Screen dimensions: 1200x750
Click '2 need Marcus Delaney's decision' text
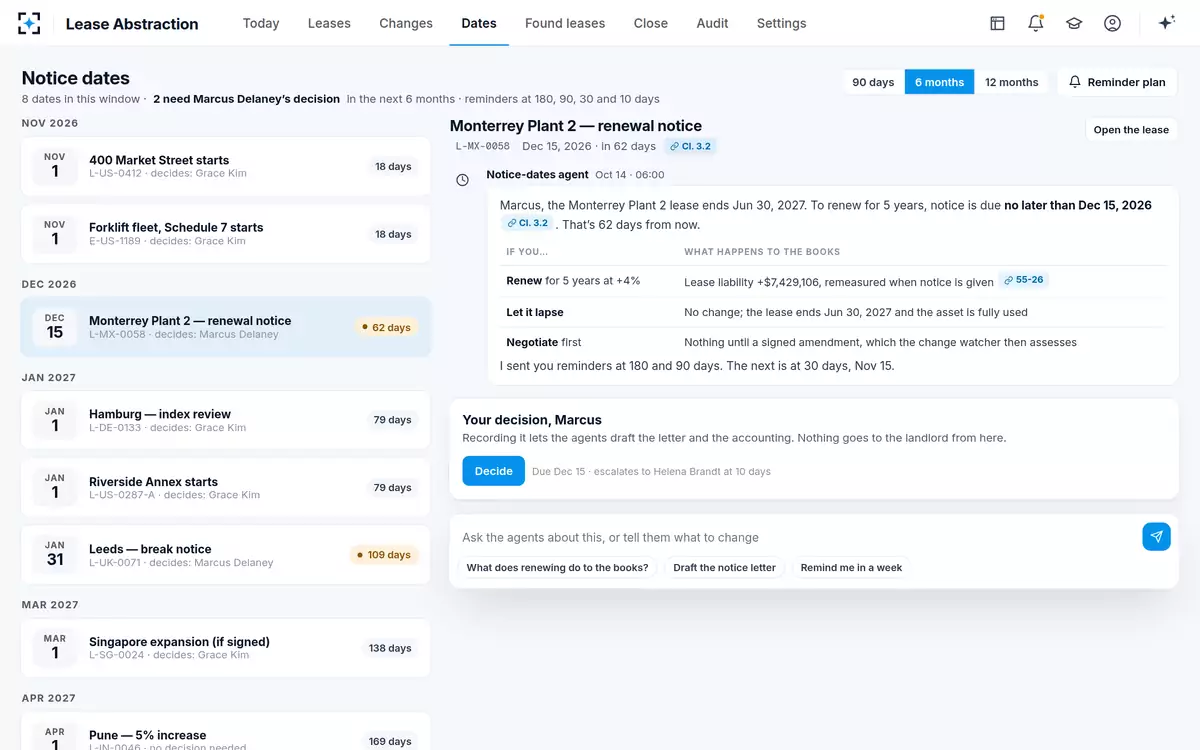coord(246,99)
